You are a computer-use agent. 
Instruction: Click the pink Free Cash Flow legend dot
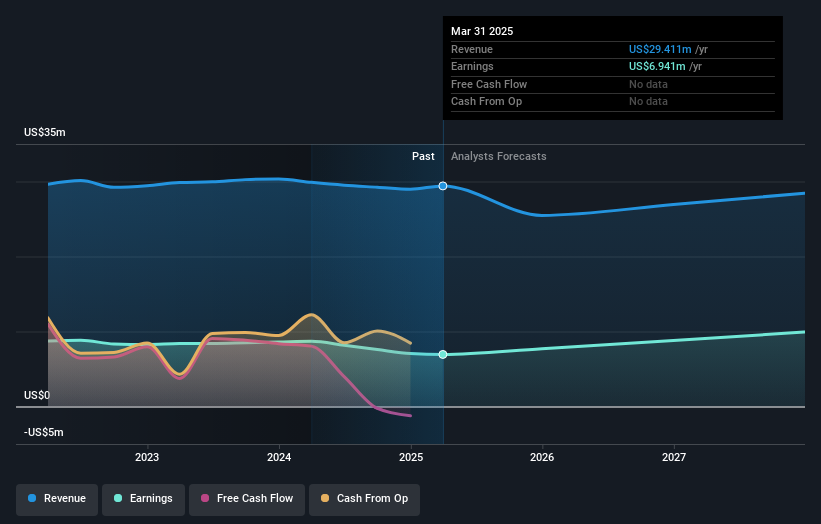click(x=205, y=498)
